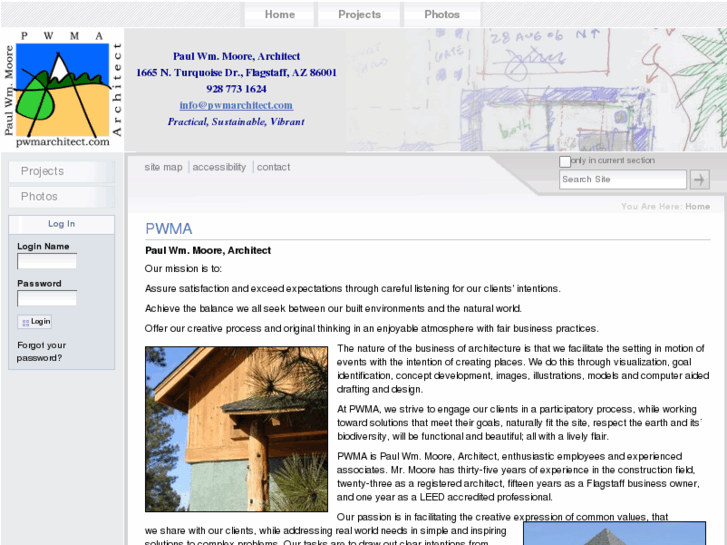Click the pyramid roof photo thumbnail
This screenshot has height=545, width=727.
[614, 533]
